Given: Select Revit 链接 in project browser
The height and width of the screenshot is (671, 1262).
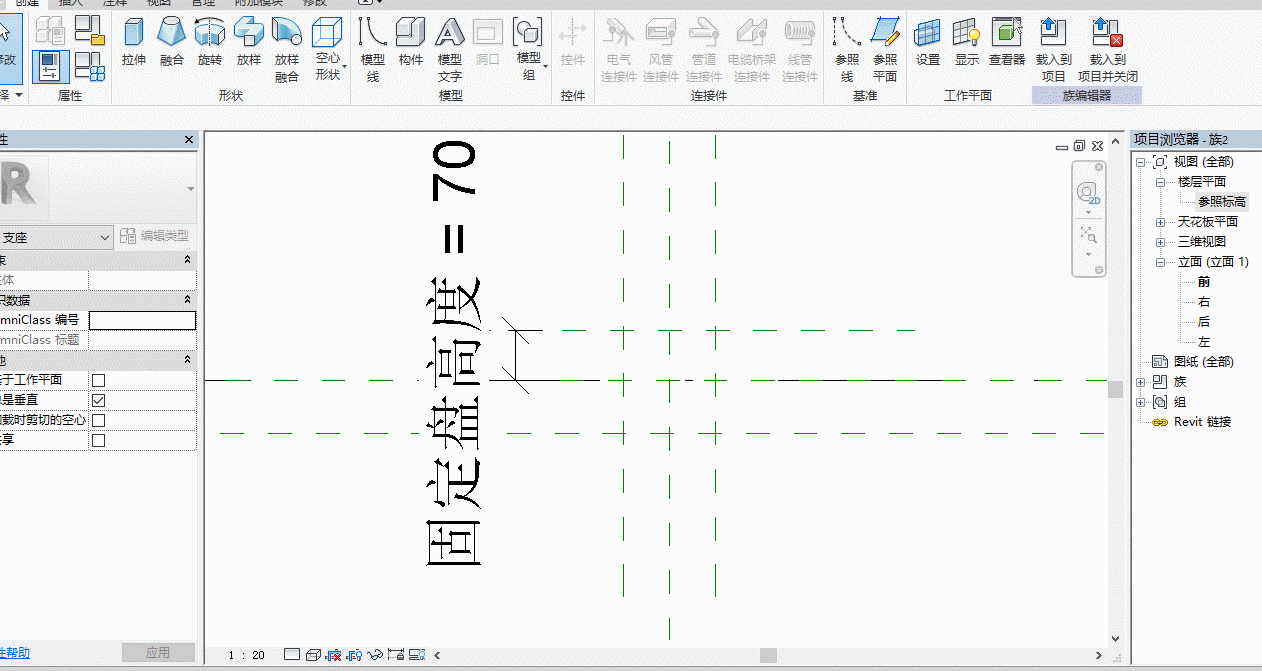Looking at the screenshot, I should [x=1202, y=422].
